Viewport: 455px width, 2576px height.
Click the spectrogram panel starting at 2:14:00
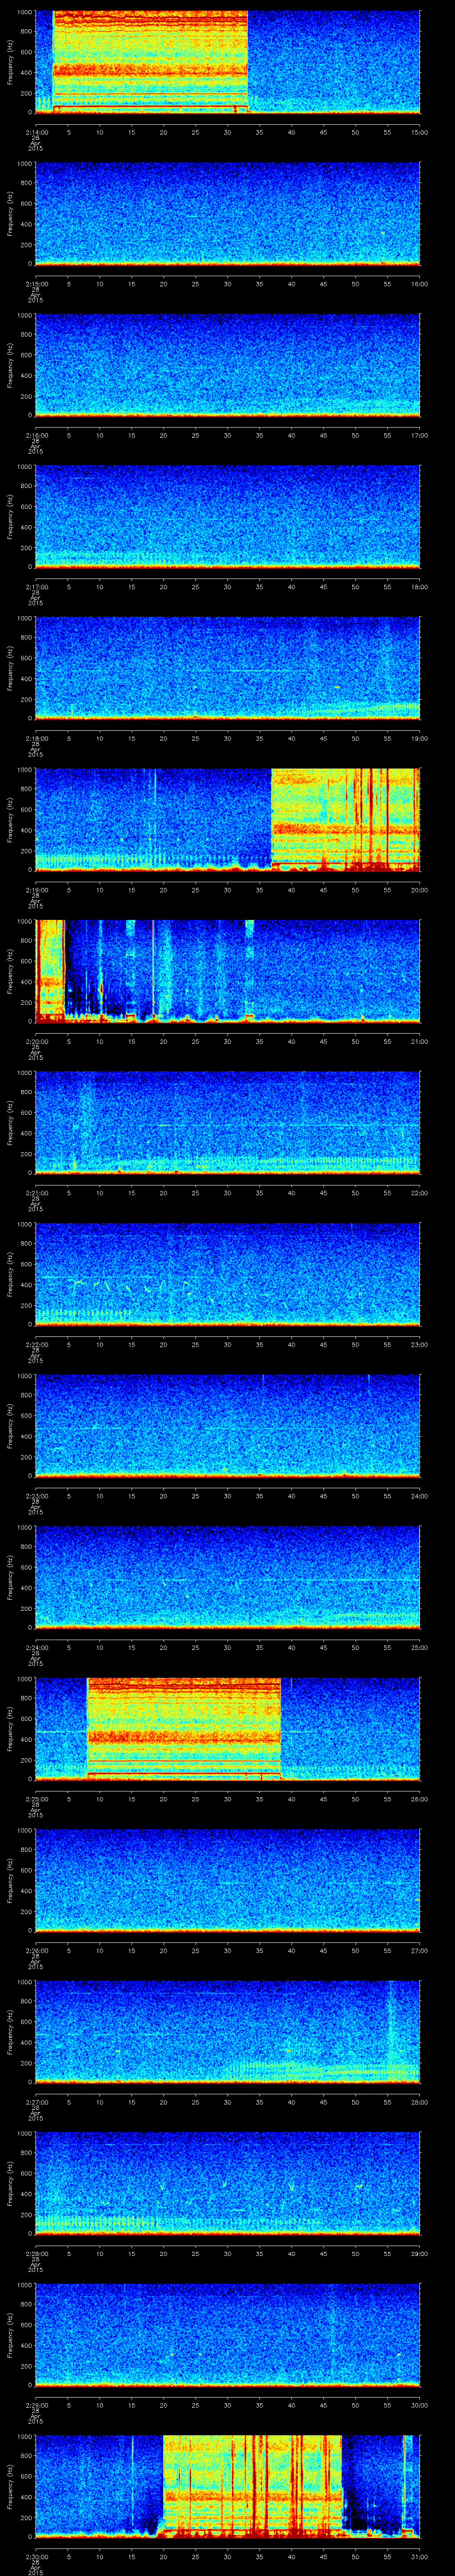[227, 62]
